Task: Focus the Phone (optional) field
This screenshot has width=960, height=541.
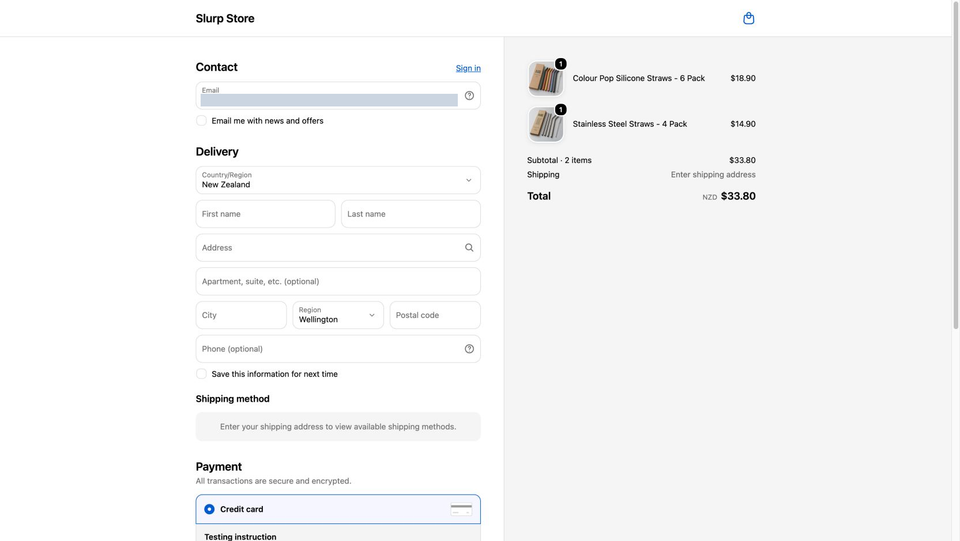Action: pos(338,349)
